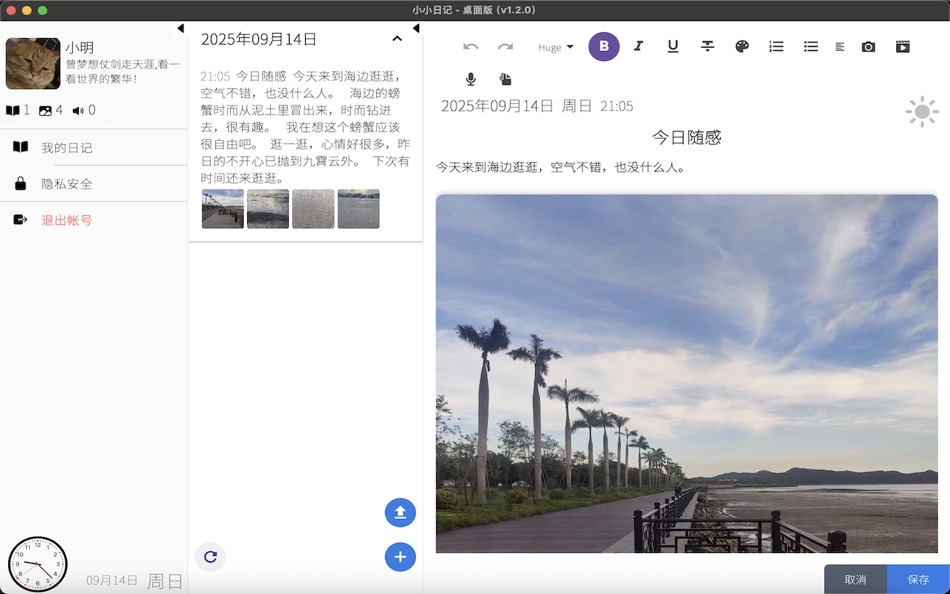Click the sunny weather toggle icon
950x594 pixels.
coord(921,111)
